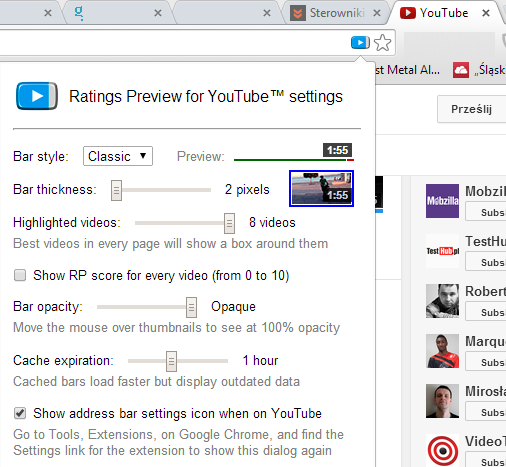Click the Mirosław channel name
This screenshot has width=506, height=467.
pyautogui.click(x=486, y=391)
